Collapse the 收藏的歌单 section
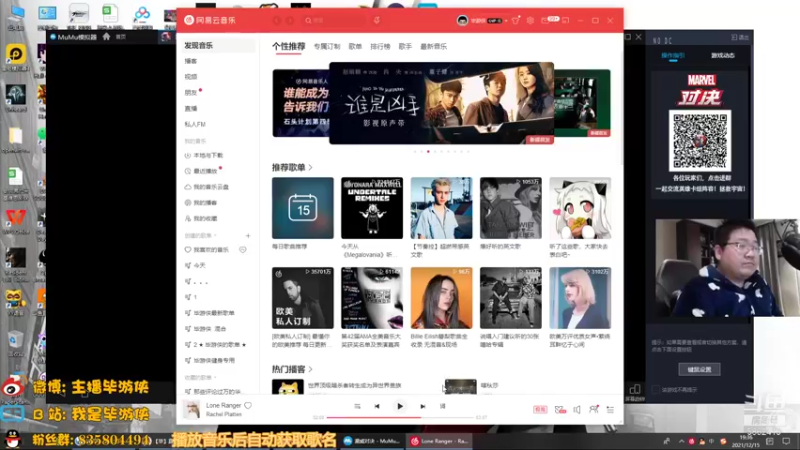The image size is (800, 450). (x=200, y=378)
